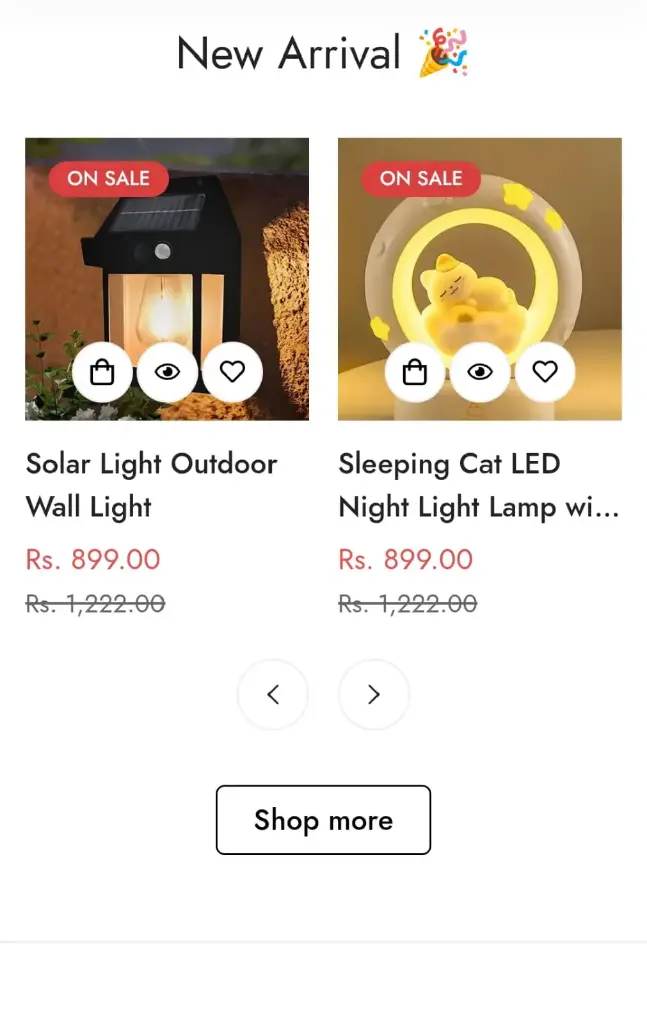The width and height of the screenshot is (647, 1024).
Task: Click the Shop more button
Action: (323, 820)
